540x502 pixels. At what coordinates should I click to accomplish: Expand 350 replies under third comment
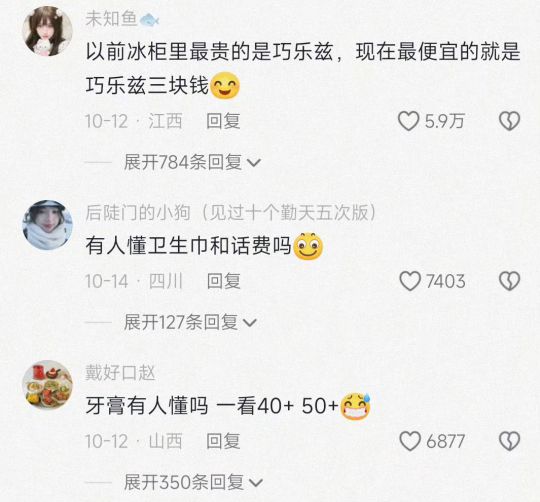[193, 482]
